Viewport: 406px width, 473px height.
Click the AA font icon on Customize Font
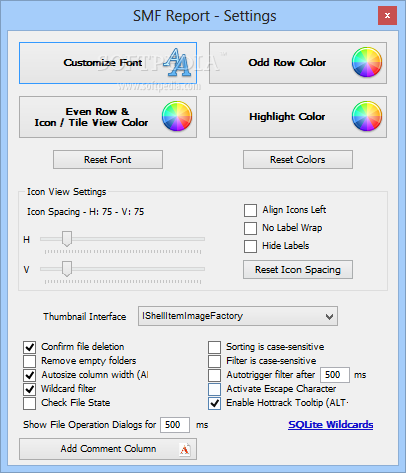tap(177, 62)
